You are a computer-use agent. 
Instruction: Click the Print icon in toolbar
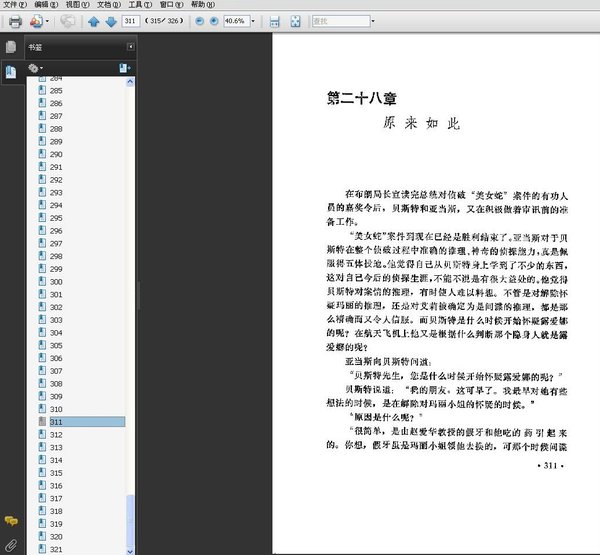coord(16,21)
